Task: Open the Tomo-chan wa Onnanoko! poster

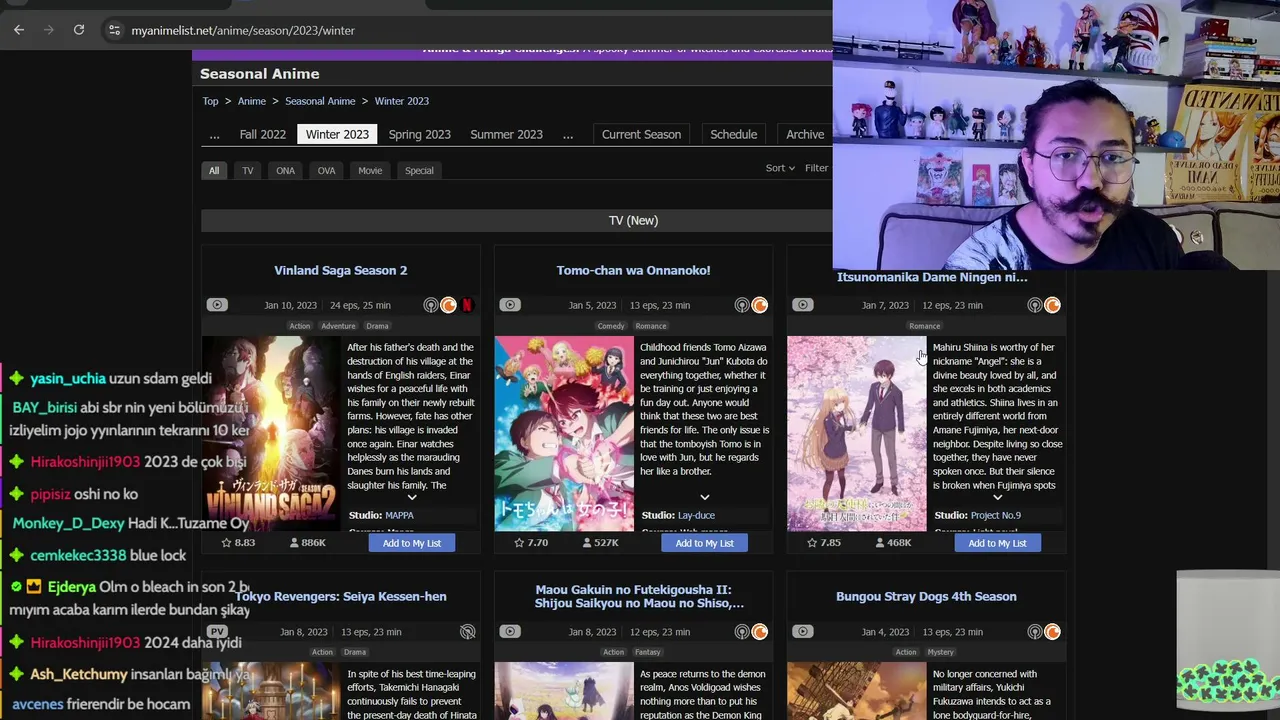Action: [564, 433]
